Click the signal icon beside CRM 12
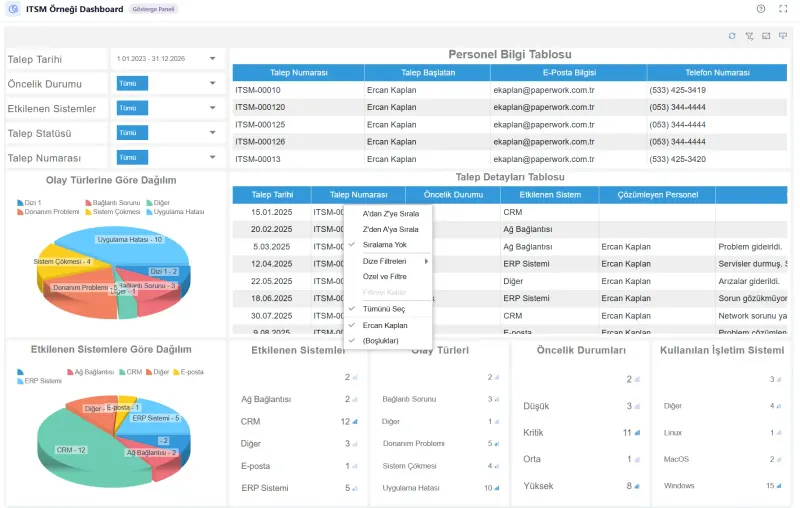Image resolution: width=800 pixels, height=508 pixels. point(355,421)
